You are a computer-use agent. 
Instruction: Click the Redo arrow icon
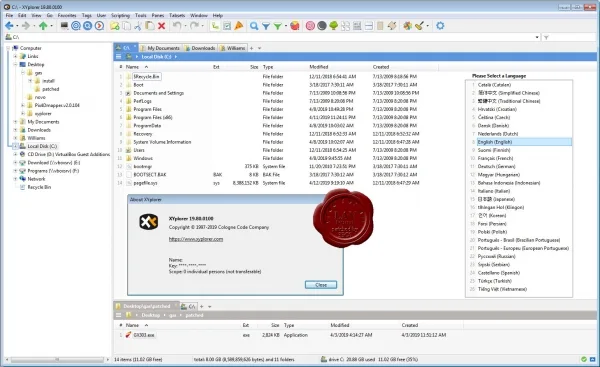(x=194, y=26)
